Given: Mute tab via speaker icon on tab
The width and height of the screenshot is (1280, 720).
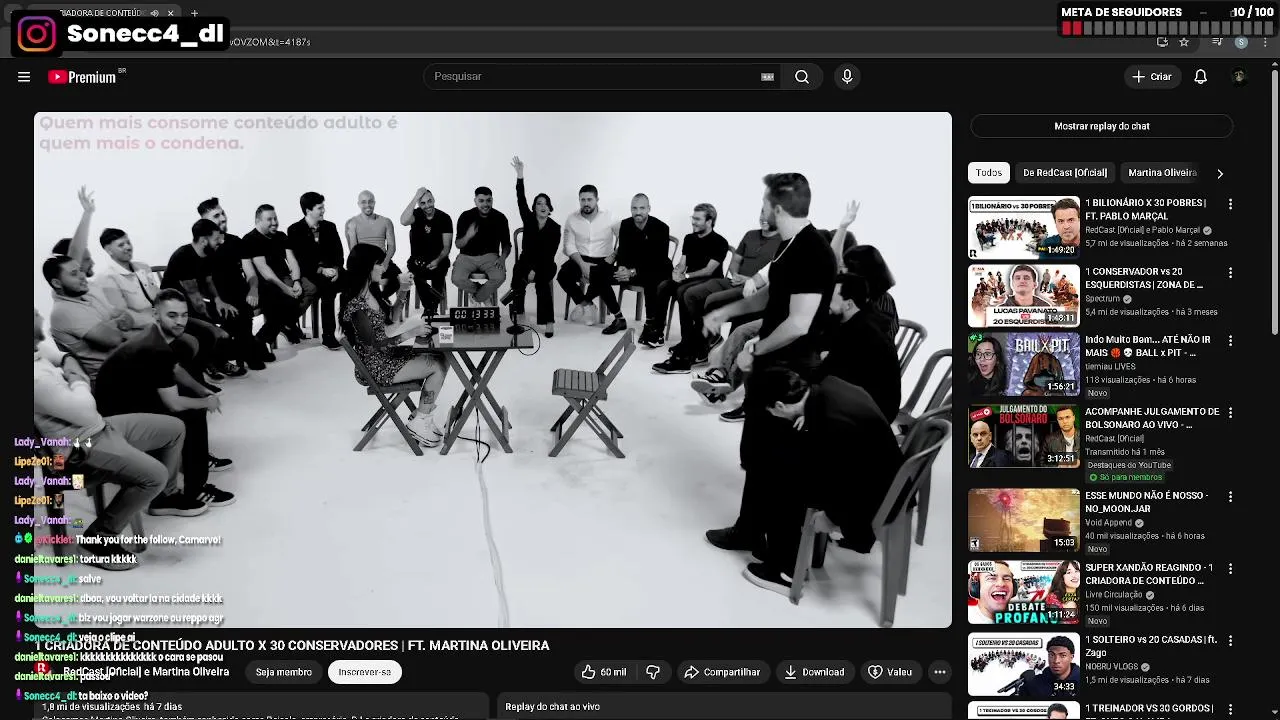Looking at the screenshot, I should [x=154, y=13].
